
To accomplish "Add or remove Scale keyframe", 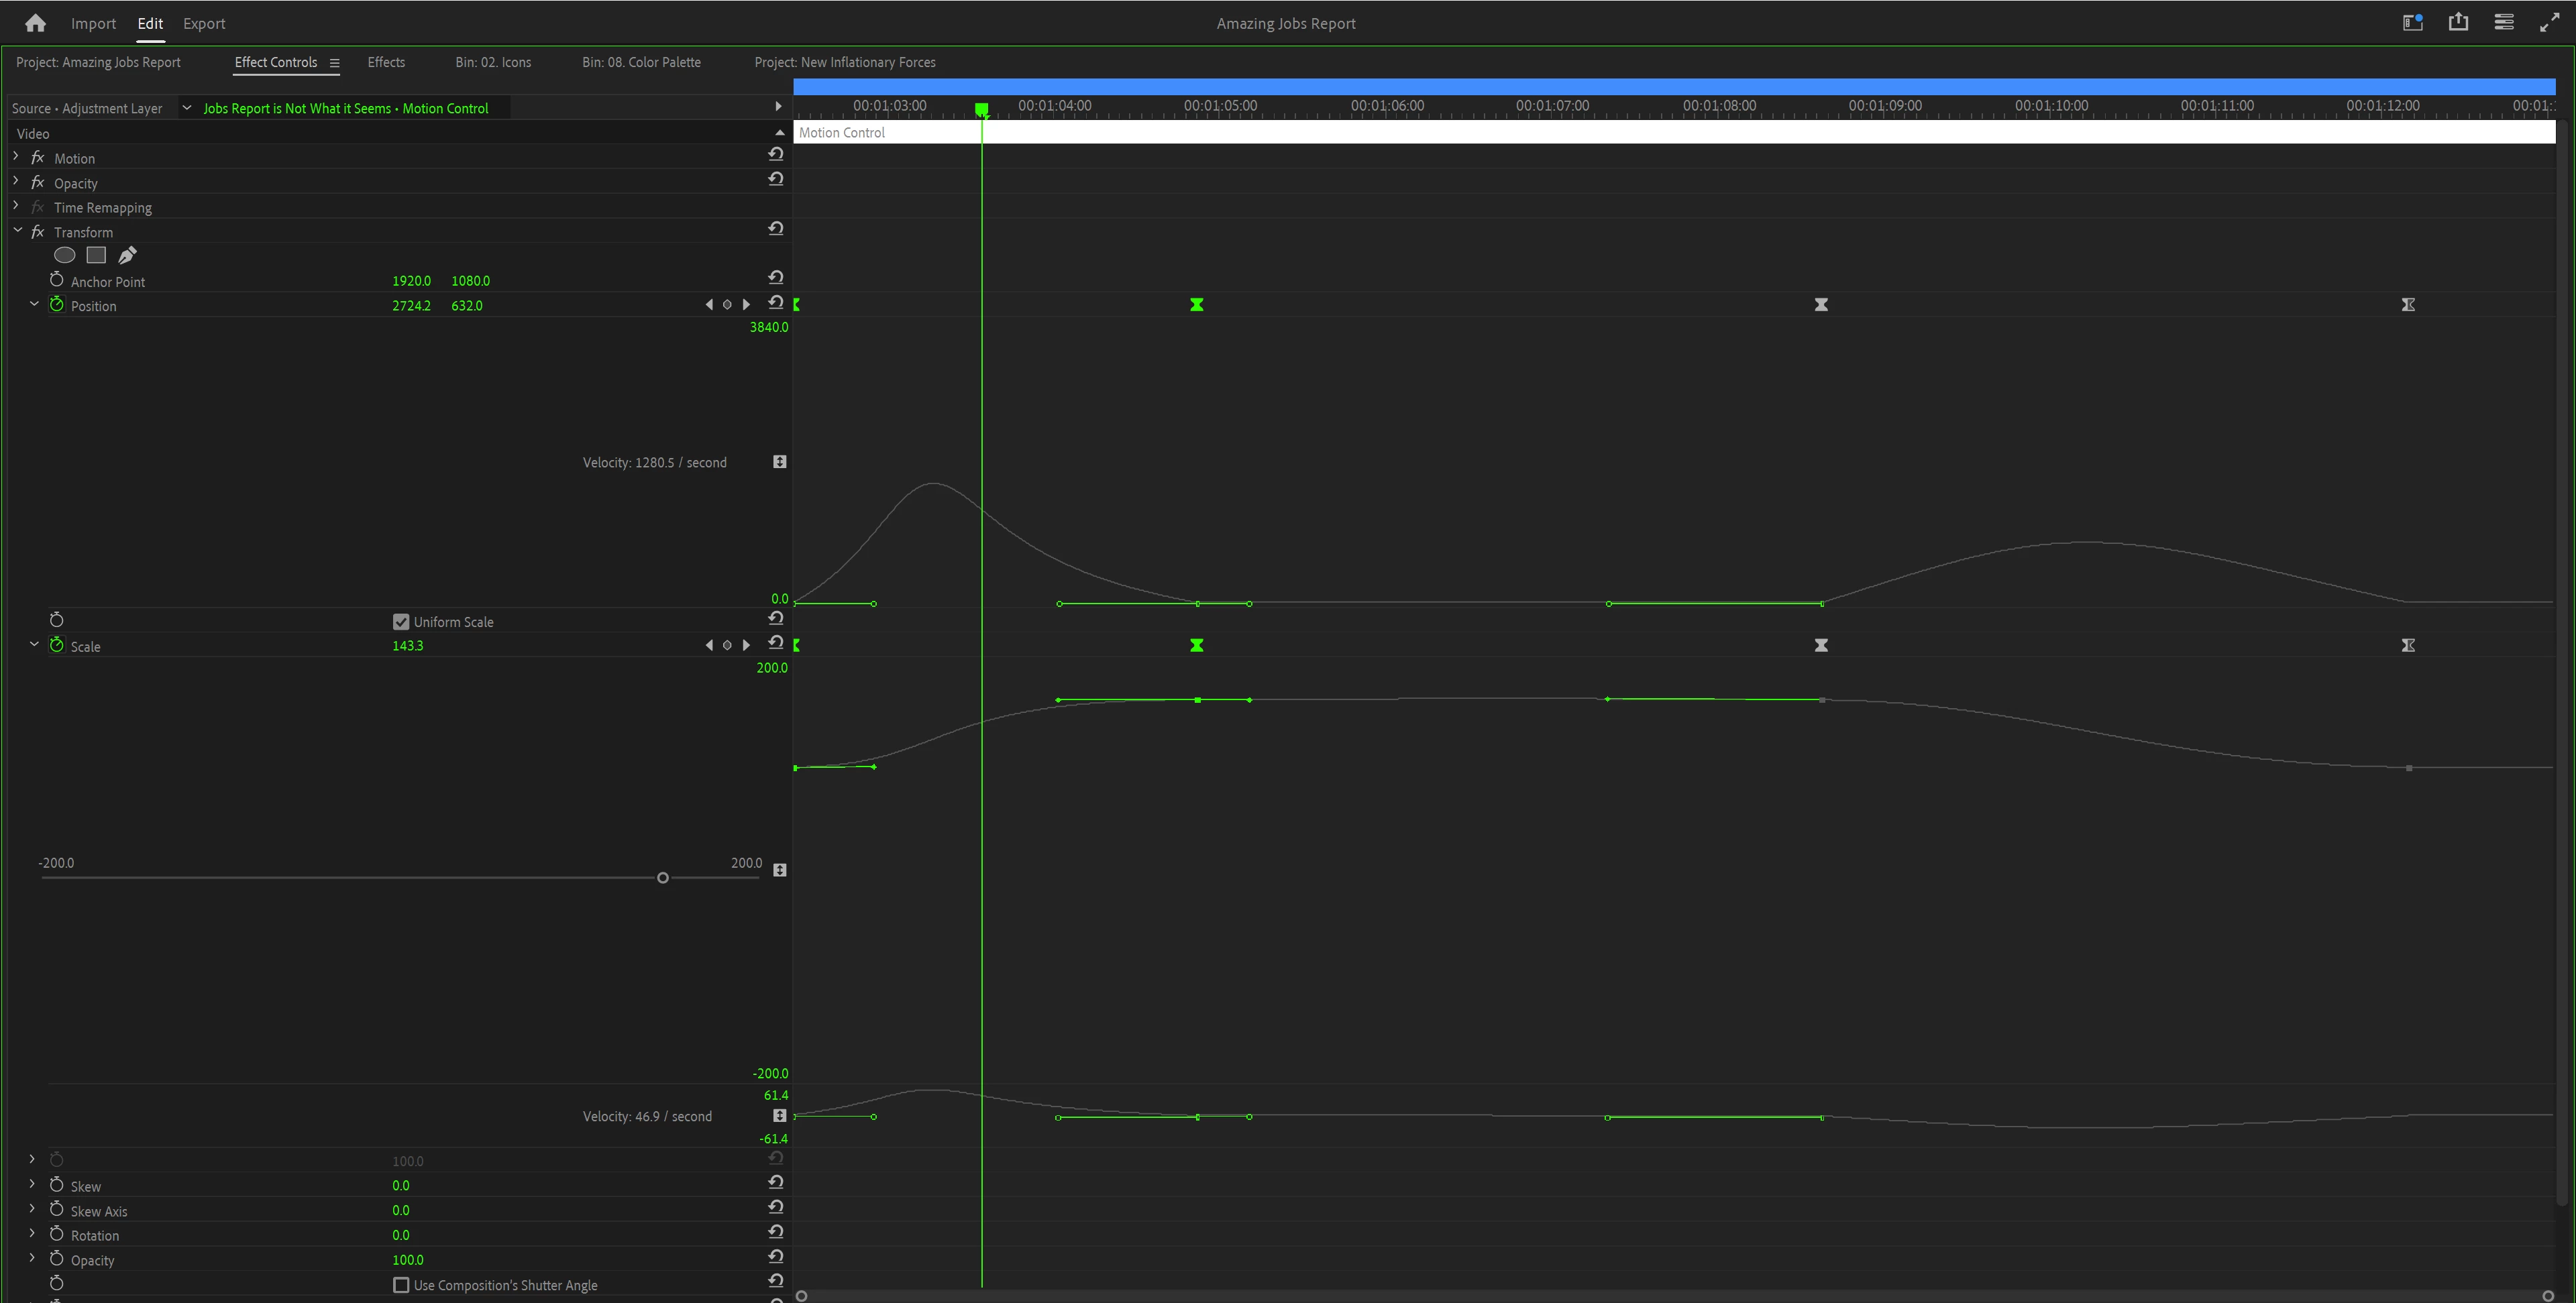I will coord(727,646).
